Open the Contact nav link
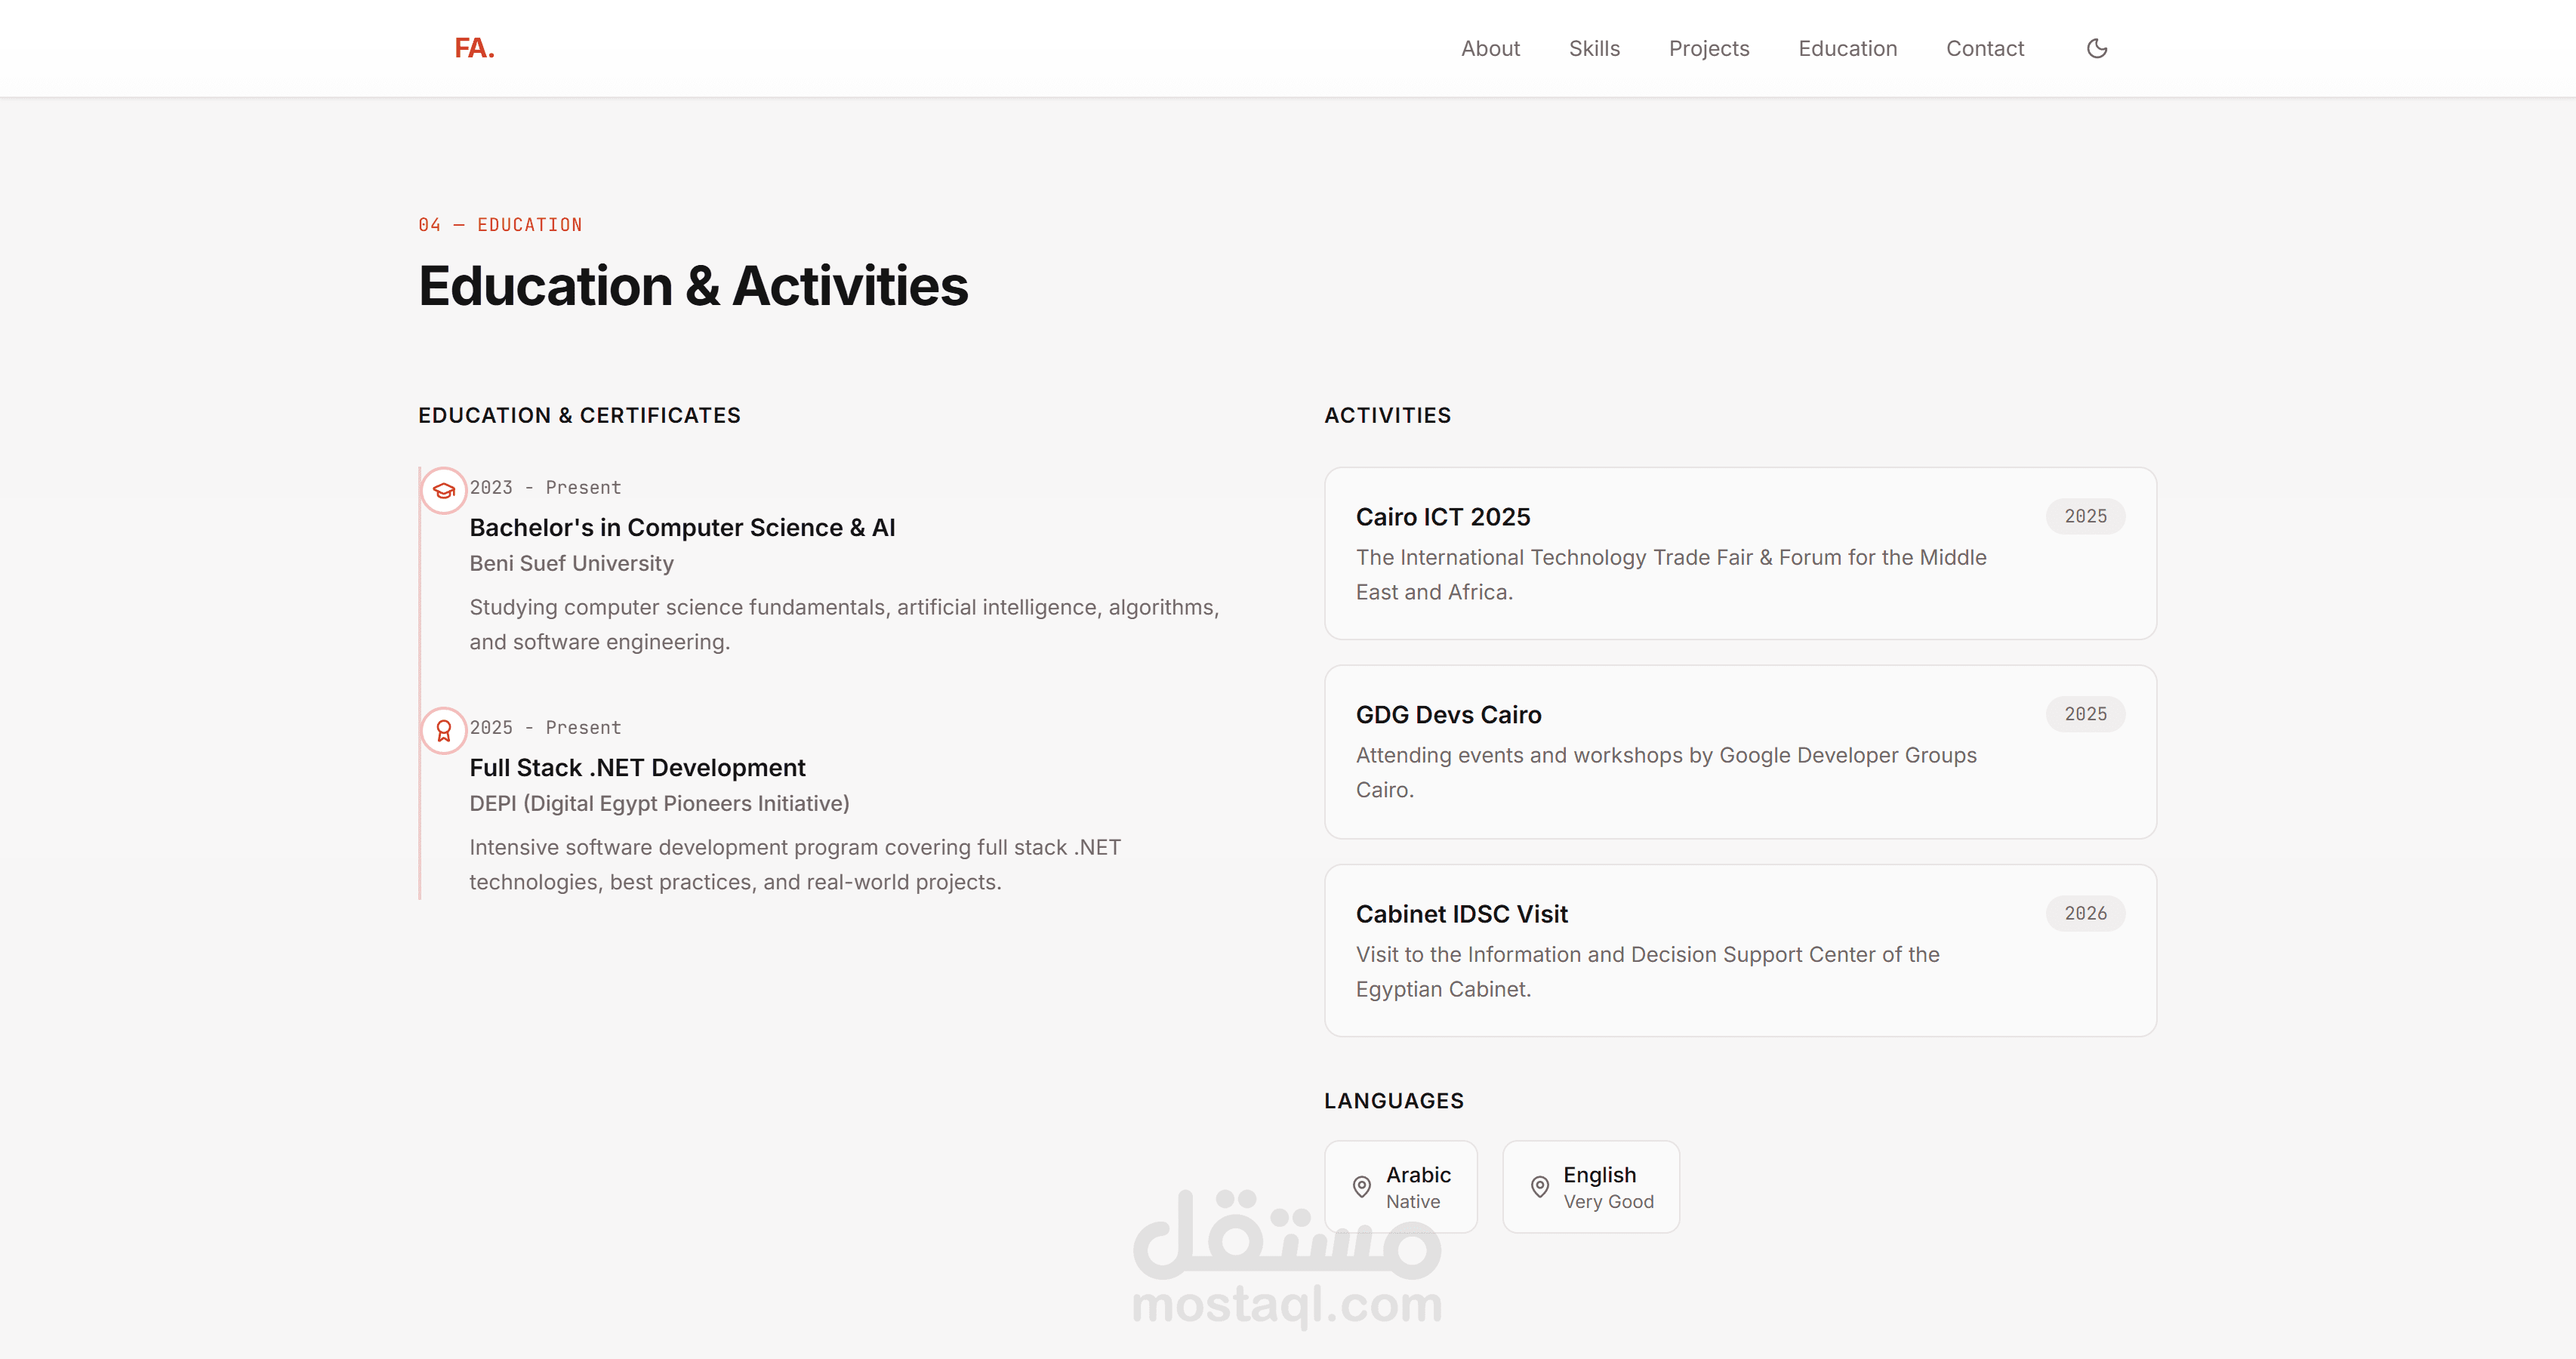This screenshot has height=1359, width=2576. pyautogui.click(x=1984, y=48)
